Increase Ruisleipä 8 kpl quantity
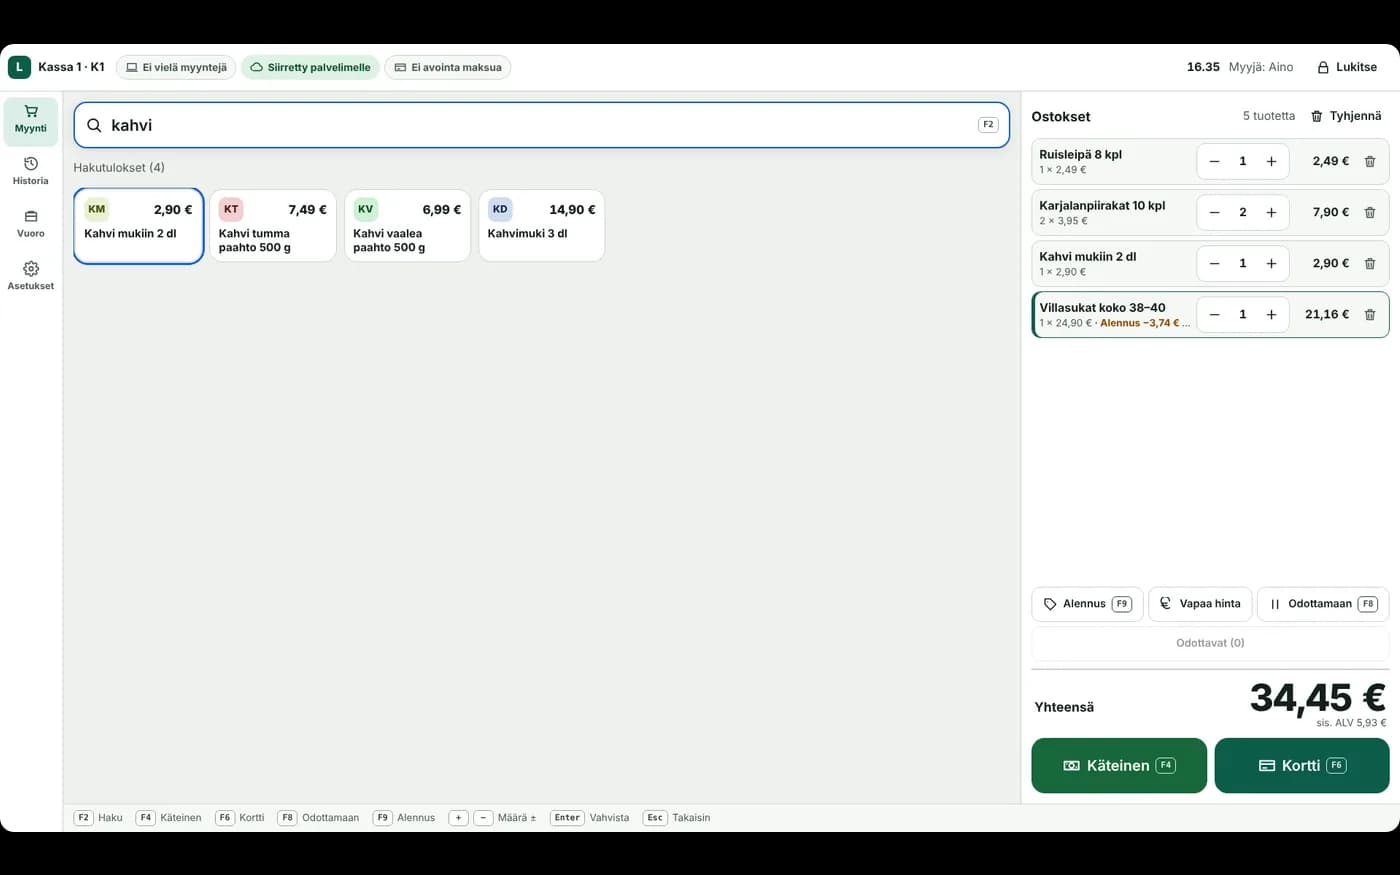The width and height of the screenshot is (1400, 875). tap(1271, 161)
